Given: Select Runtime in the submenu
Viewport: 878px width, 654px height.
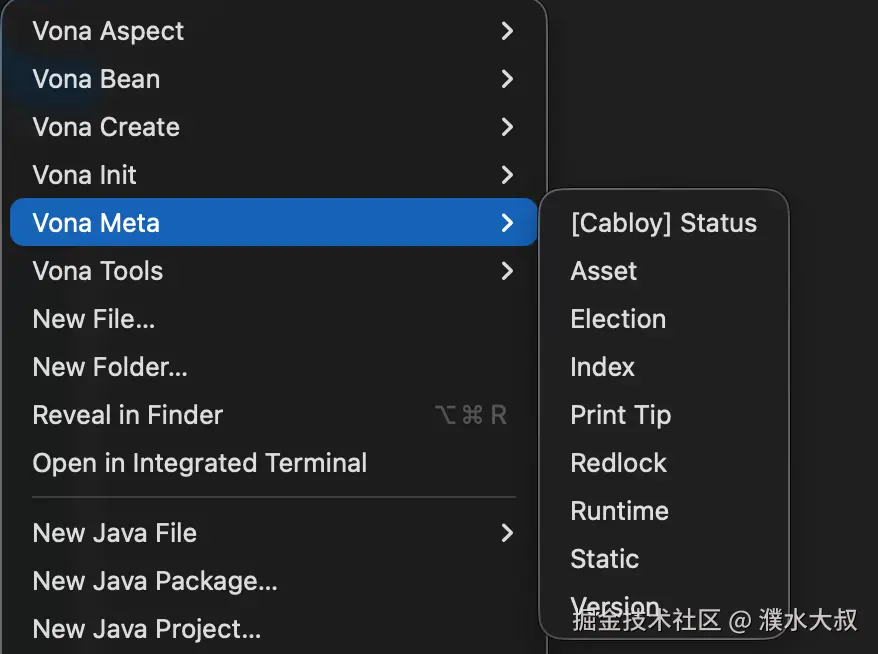Looking at the screenshot, I should [620, 511].
